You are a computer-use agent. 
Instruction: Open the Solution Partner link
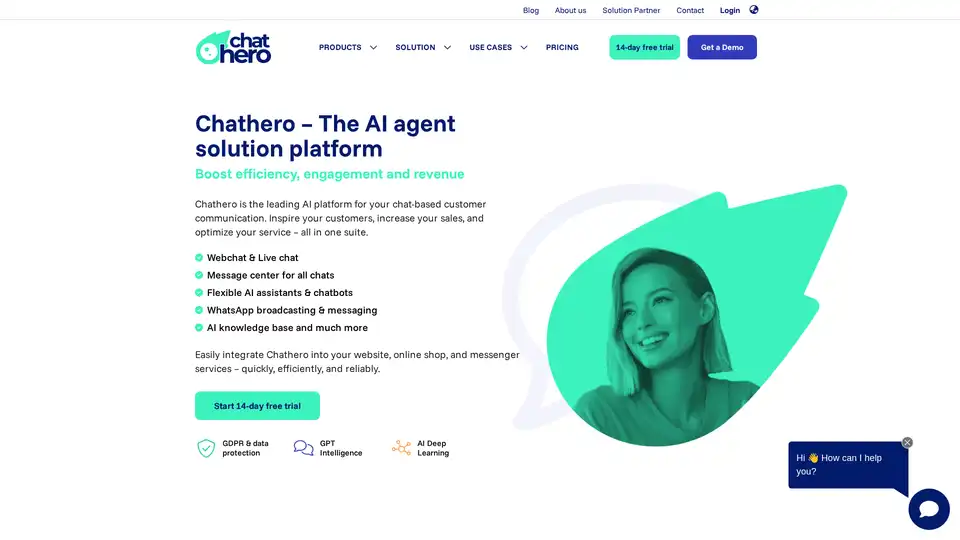pos(631,10)
